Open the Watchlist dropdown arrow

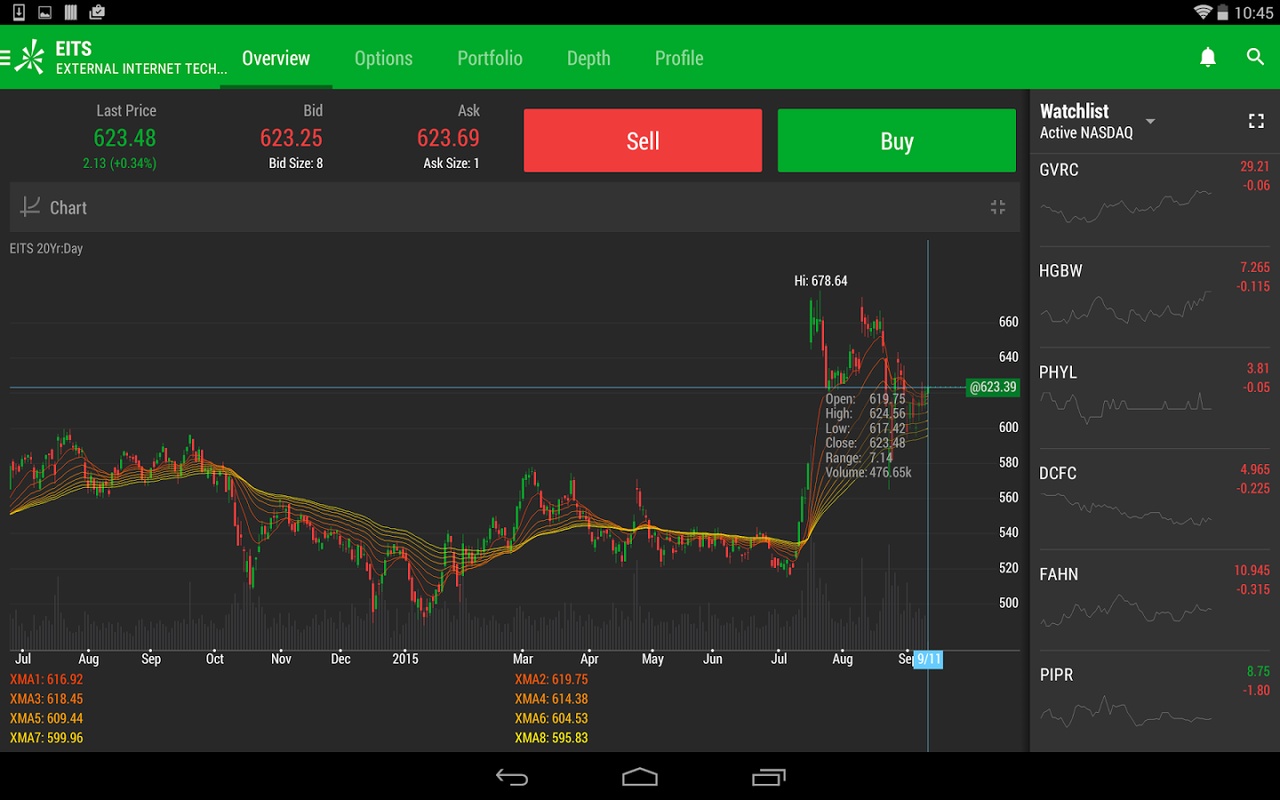click(x=1150, y=121)
